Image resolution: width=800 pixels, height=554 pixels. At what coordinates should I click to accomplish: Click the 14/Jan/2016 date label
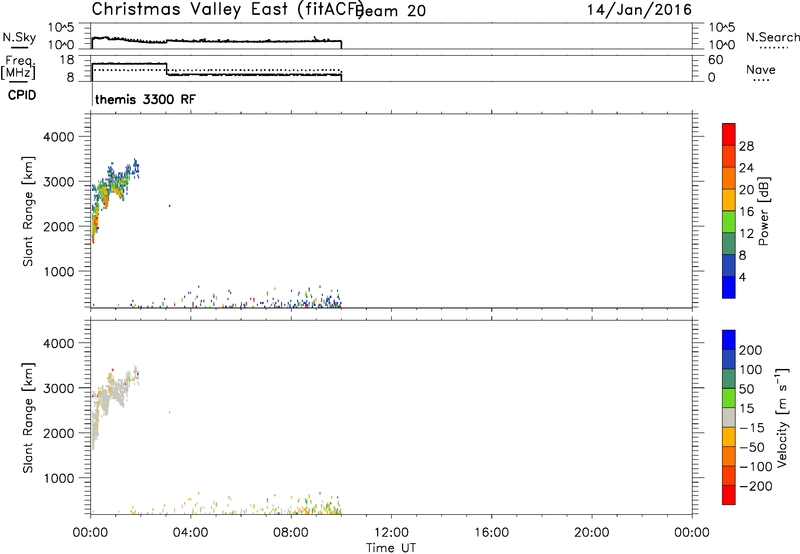[640, 10]
